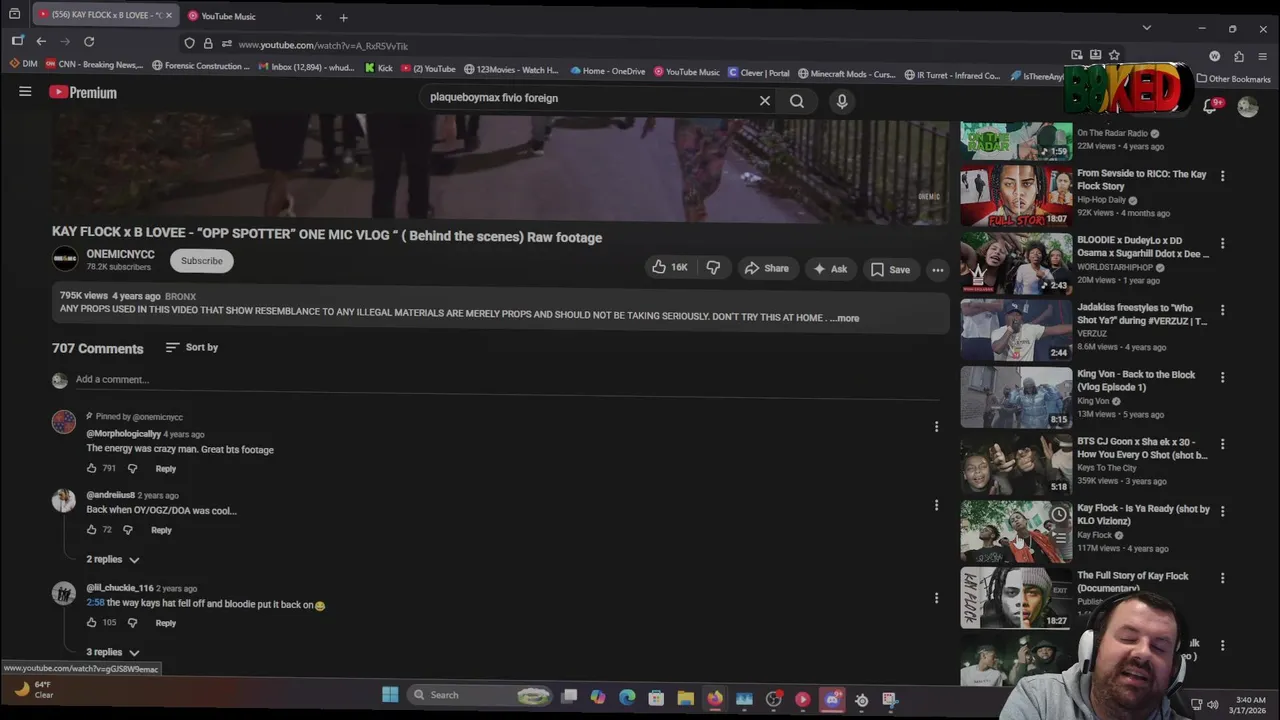Open options menu for @lil_chuckie_116 comment
This screenshot has width=1280, height=720.
[936, 598]
